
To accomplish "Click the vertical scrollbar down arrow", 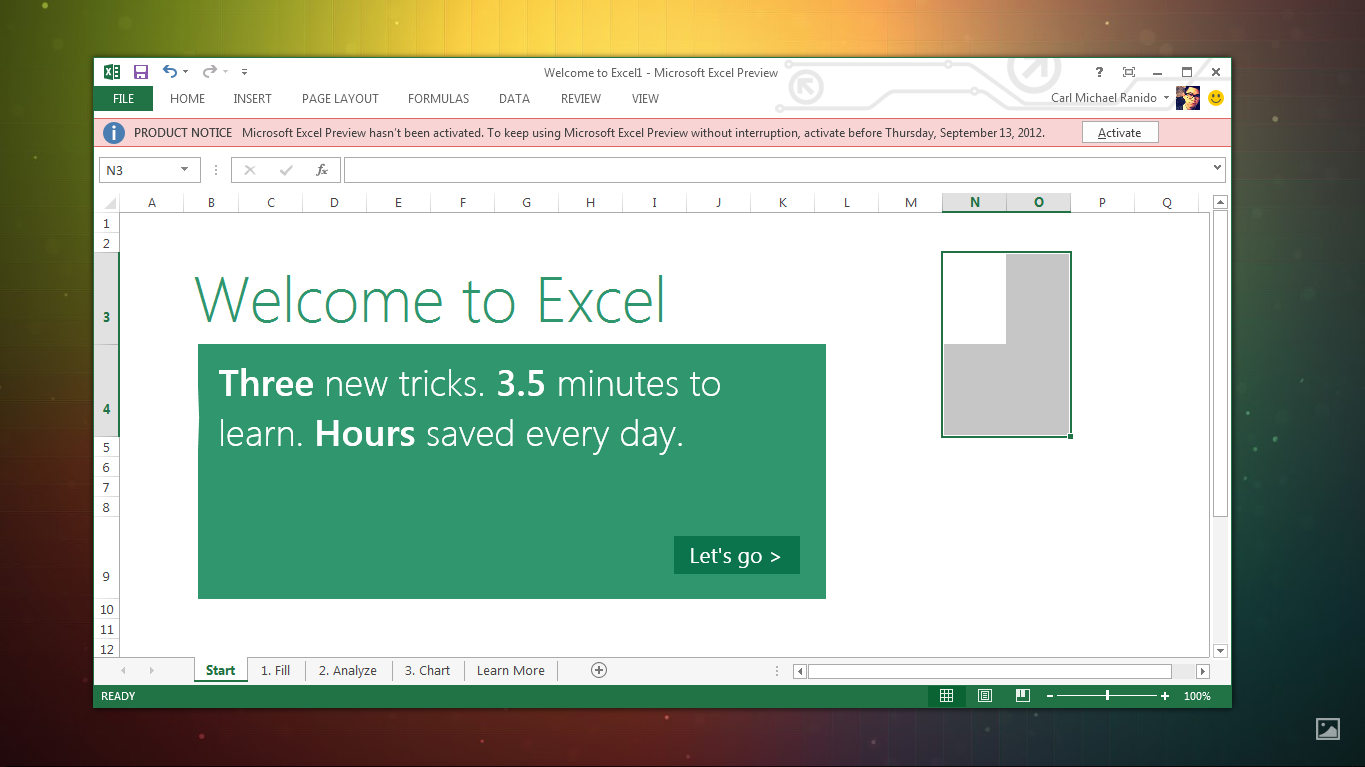I will pyautogui.click(x=1220, y=651).
